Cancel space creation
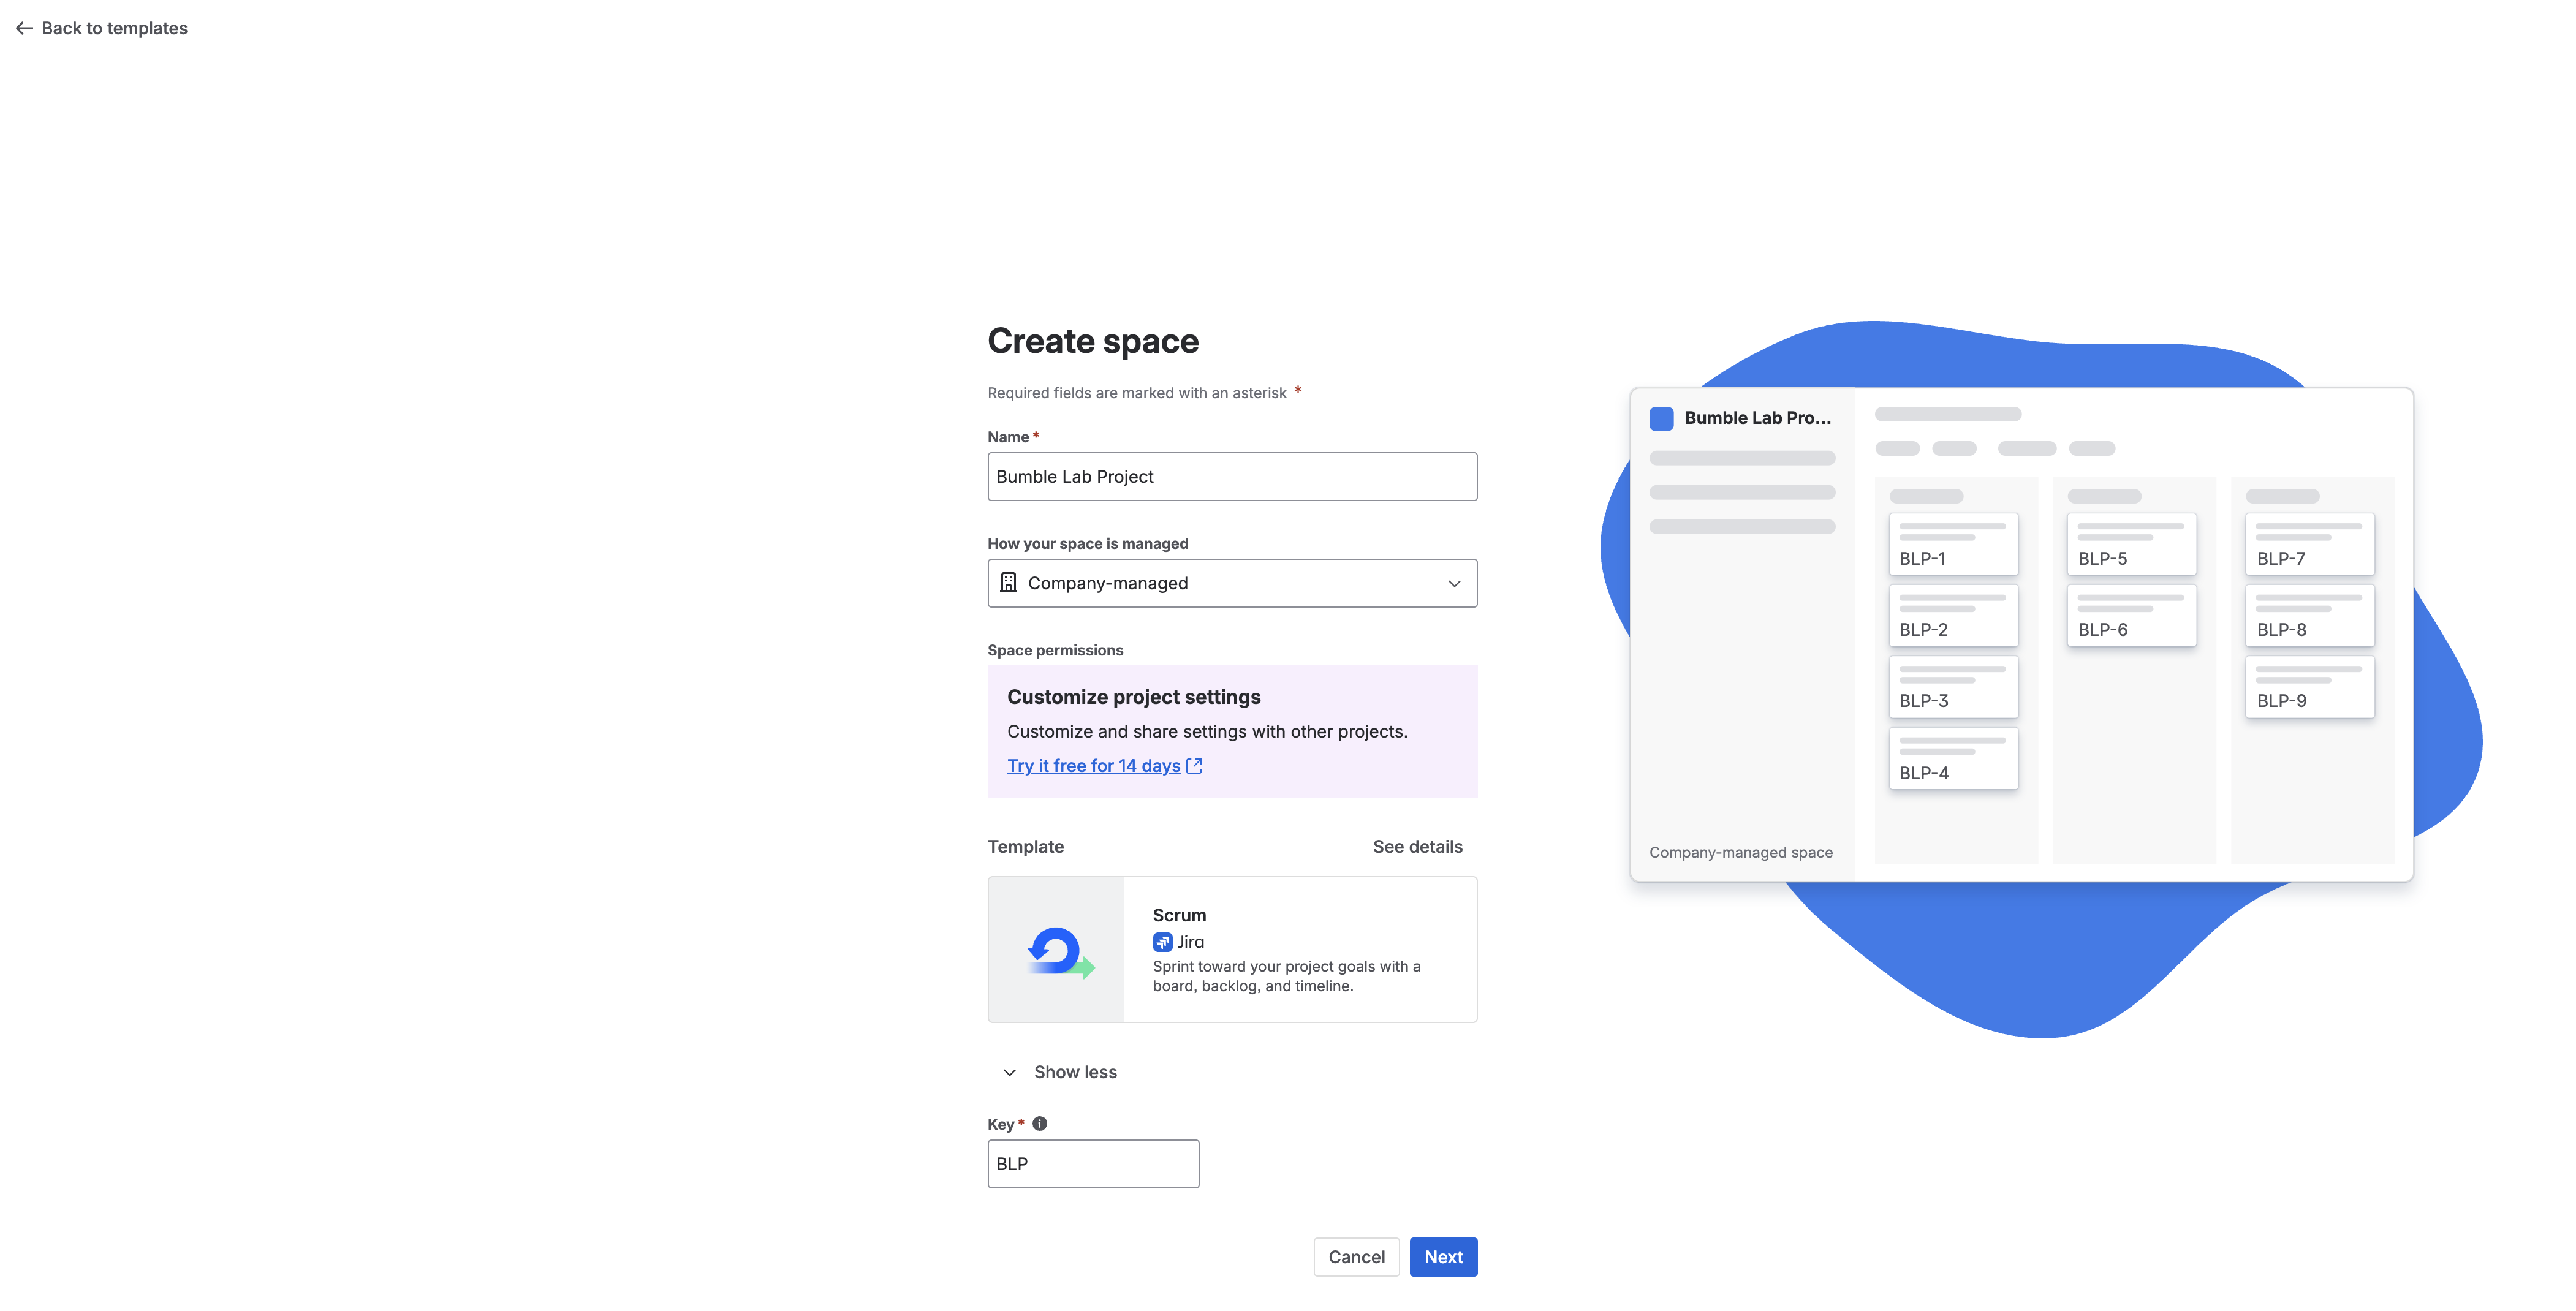 tap(1356, 1257)
